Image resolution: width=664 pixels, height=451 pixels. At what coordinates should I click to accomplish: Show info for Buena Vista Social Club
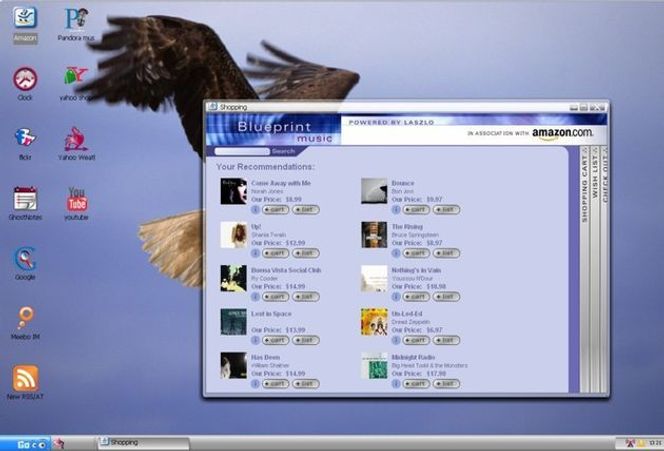(x=255, y=297)
